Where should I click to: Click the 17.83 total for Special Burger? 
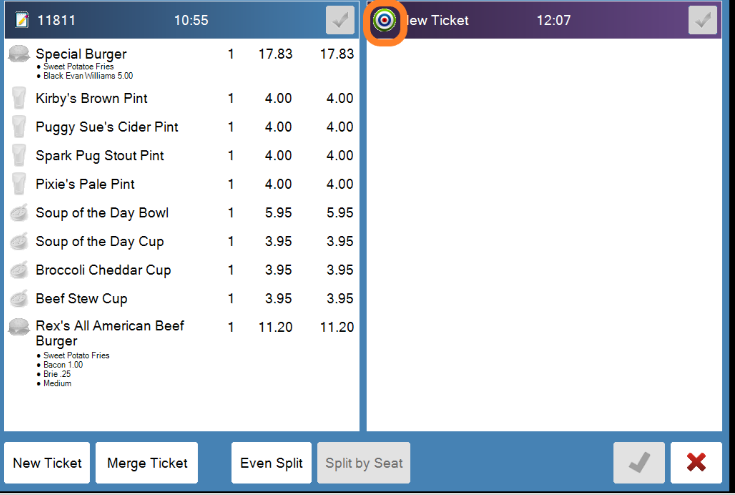coord(337,54)
